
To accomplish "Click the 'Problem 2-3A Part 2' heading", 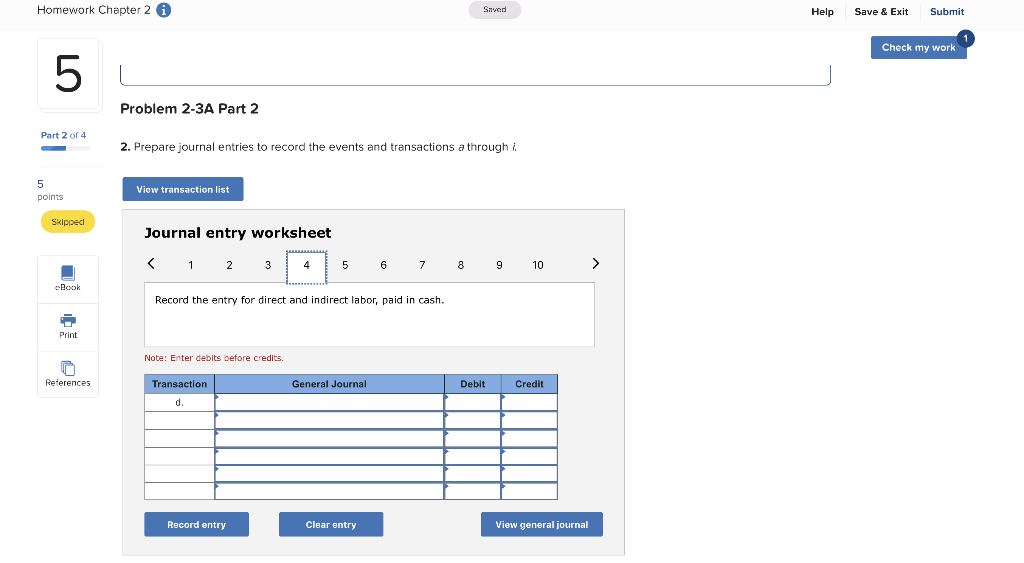I will 189,109.
